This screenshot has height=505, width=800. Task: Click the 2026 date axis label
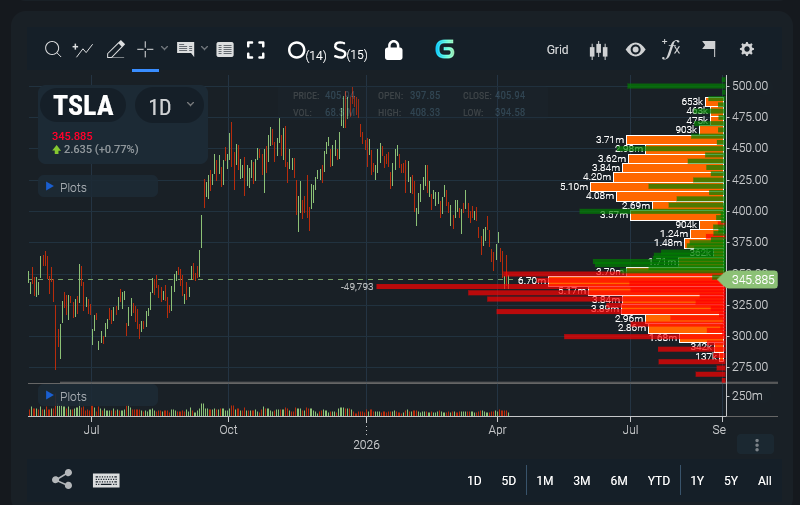366,445
